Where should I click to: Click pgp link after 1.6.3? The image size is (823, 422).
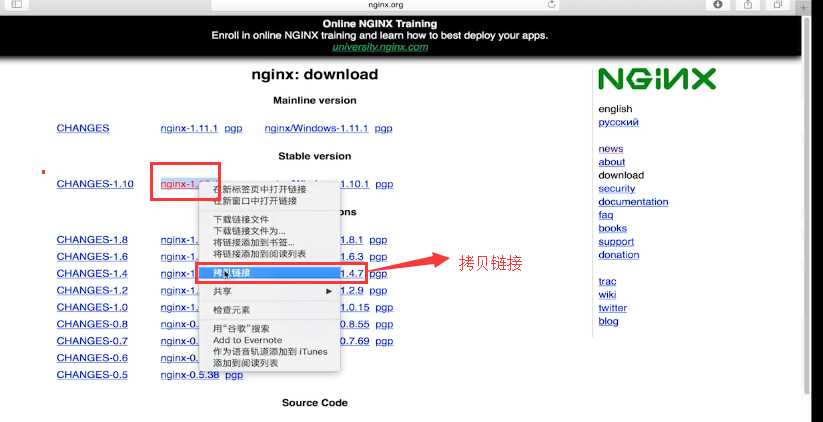(x=378, y=257)
